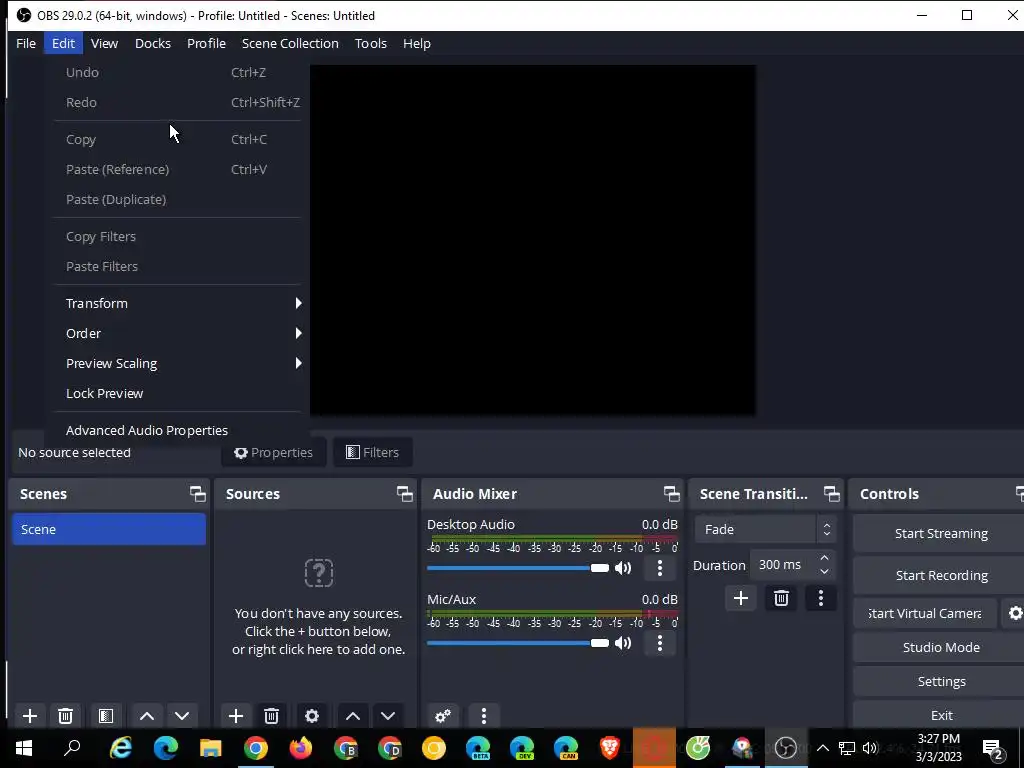
Task: Remove source with trash icon
Action: 272,716
